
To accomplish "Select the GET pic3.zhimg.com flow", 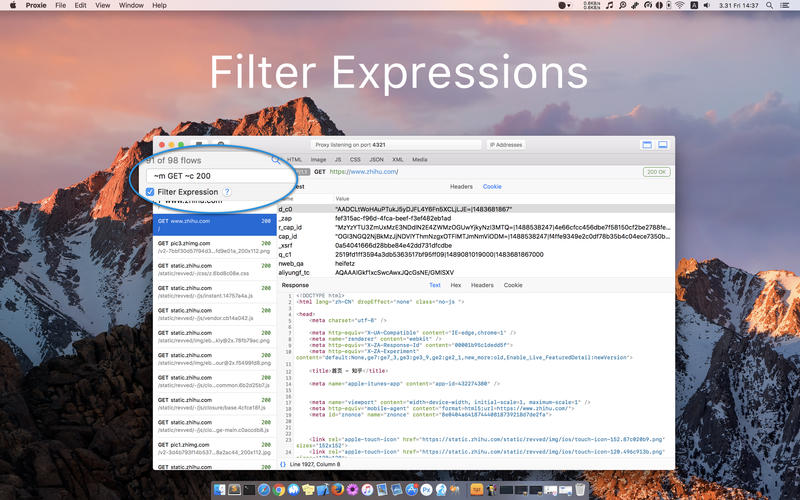I will pyautogui.click(x=215, y=247).
